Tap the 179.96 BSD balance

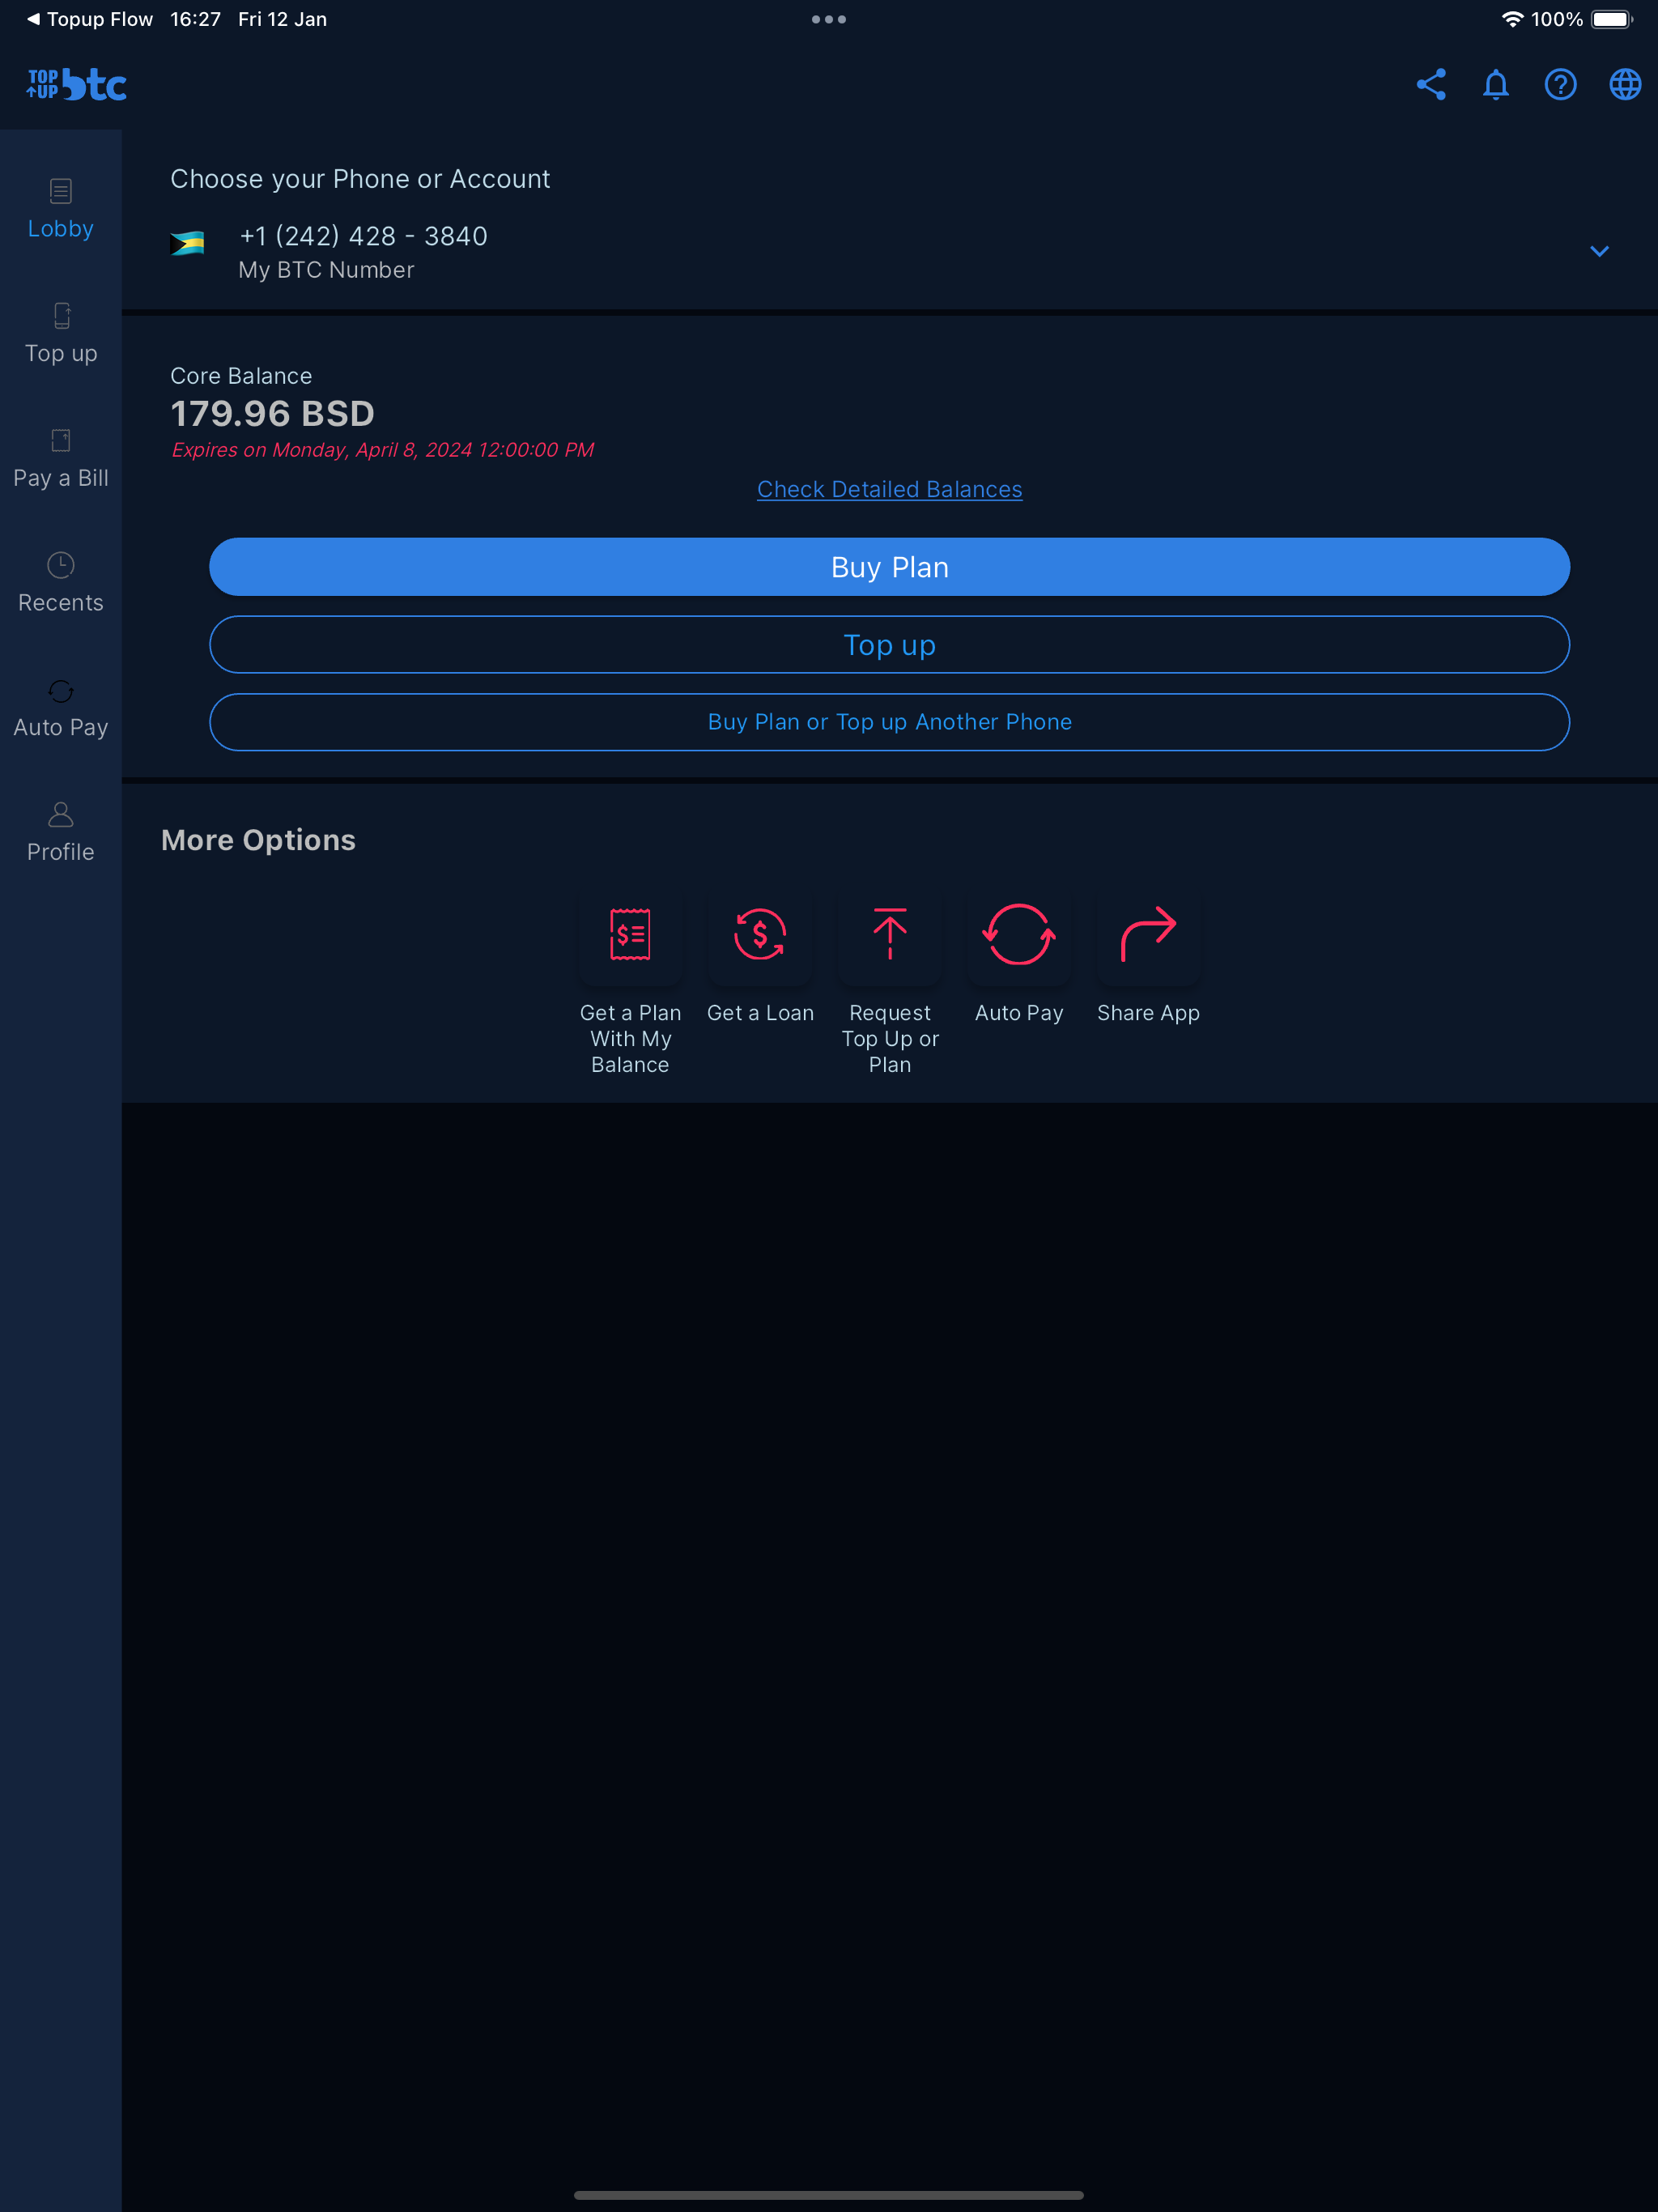[x=273, y=413]
